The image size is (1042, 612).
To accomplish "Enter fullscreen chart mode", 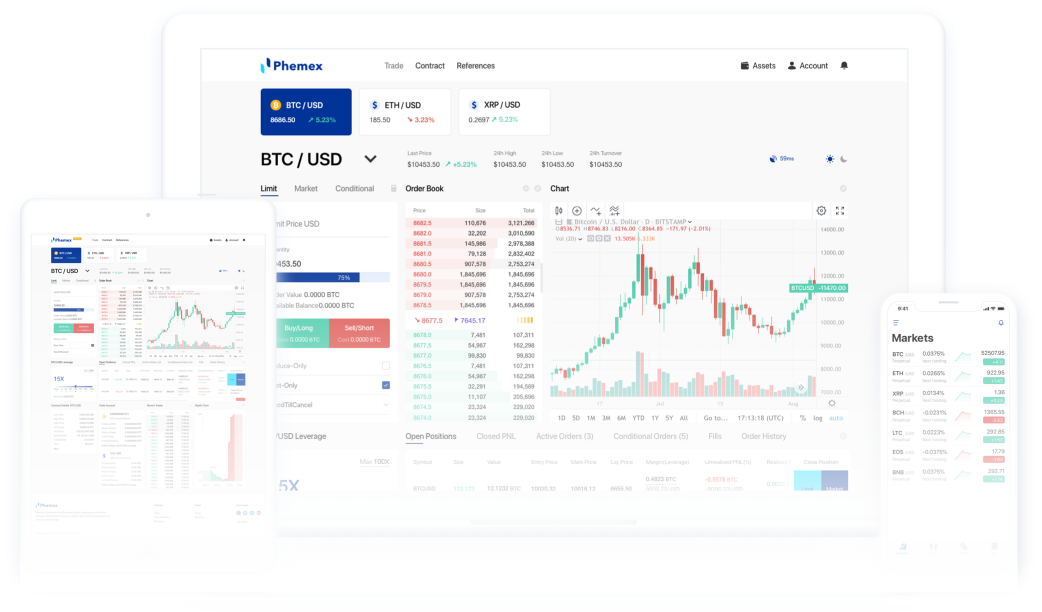I will point(840,211).
